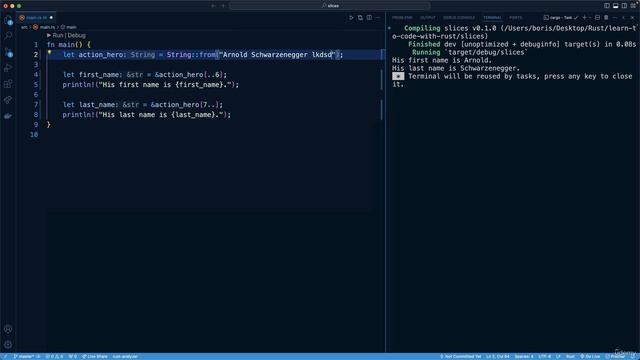The height and width of the screenshot is (360, 640).
Task: Toggle primary side bar layout icon
Action: (x=607, y=6)
